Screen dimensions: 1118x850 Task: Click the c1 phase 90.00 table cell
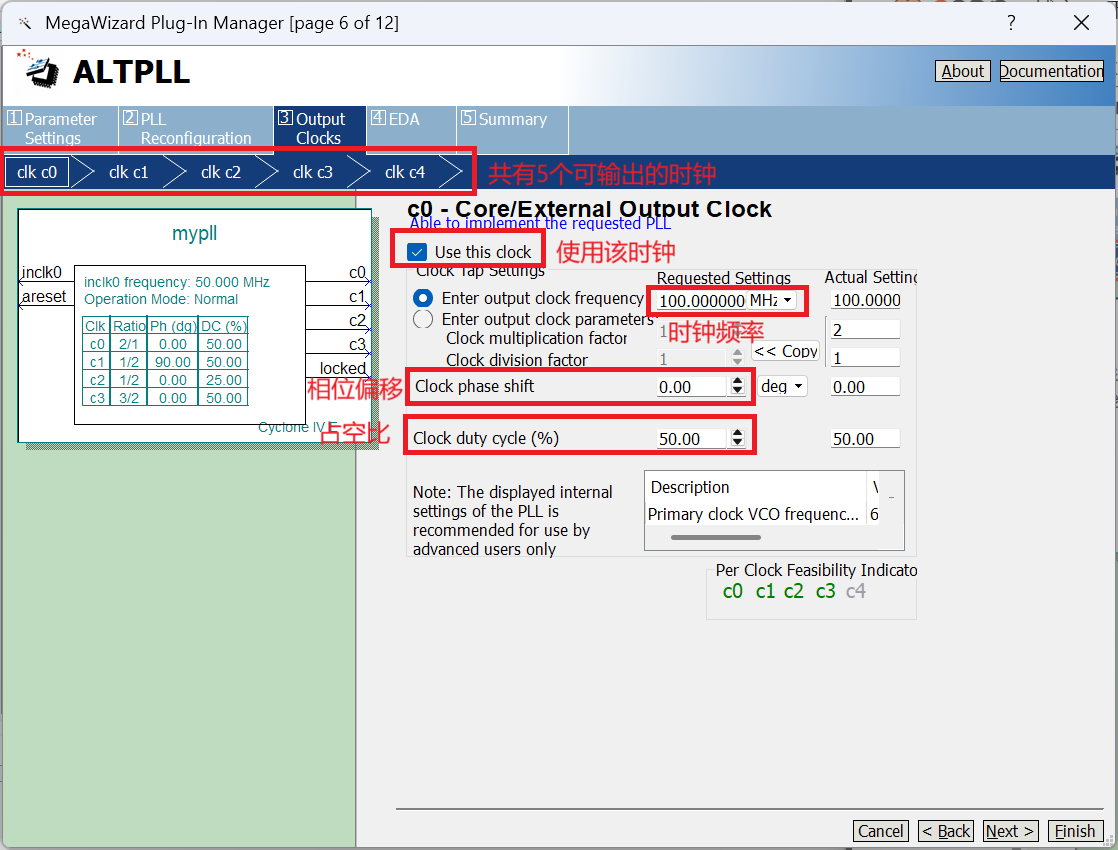(173, 362)
